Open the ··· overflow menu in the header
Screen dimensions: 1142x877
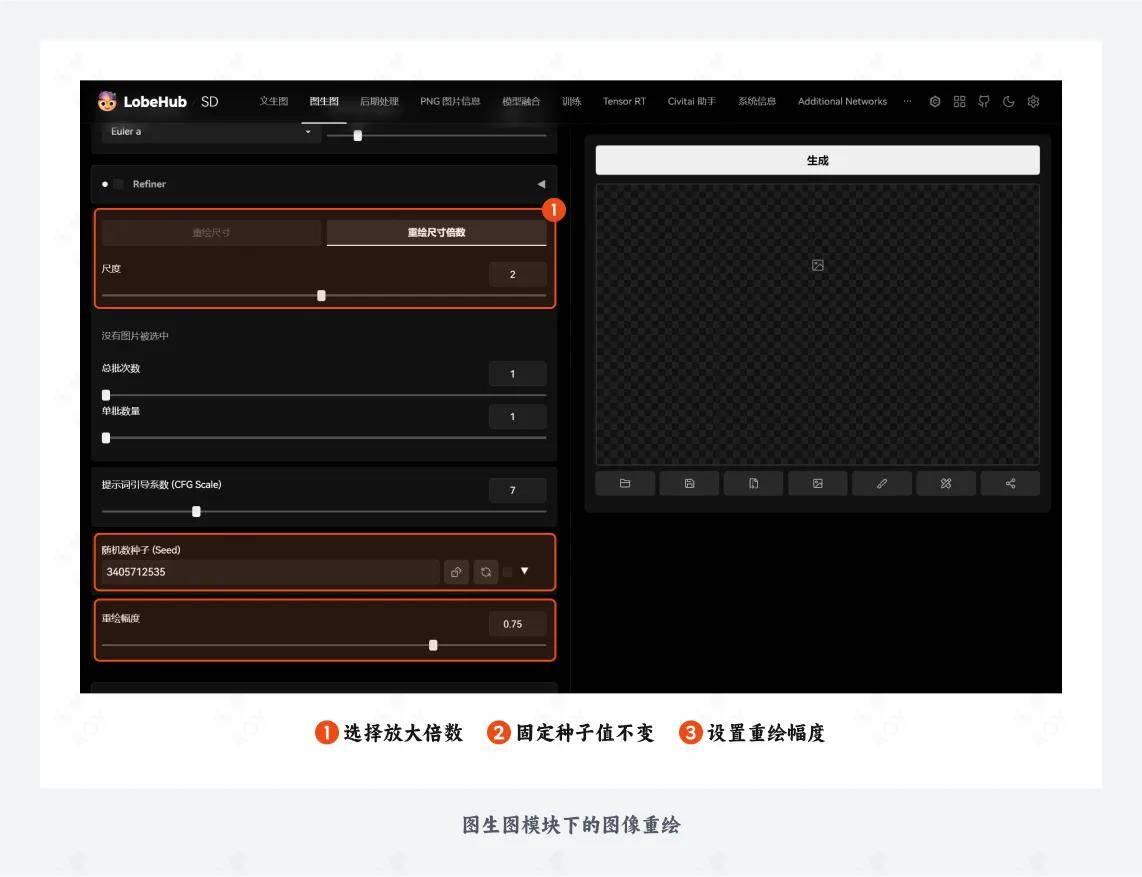907,101
